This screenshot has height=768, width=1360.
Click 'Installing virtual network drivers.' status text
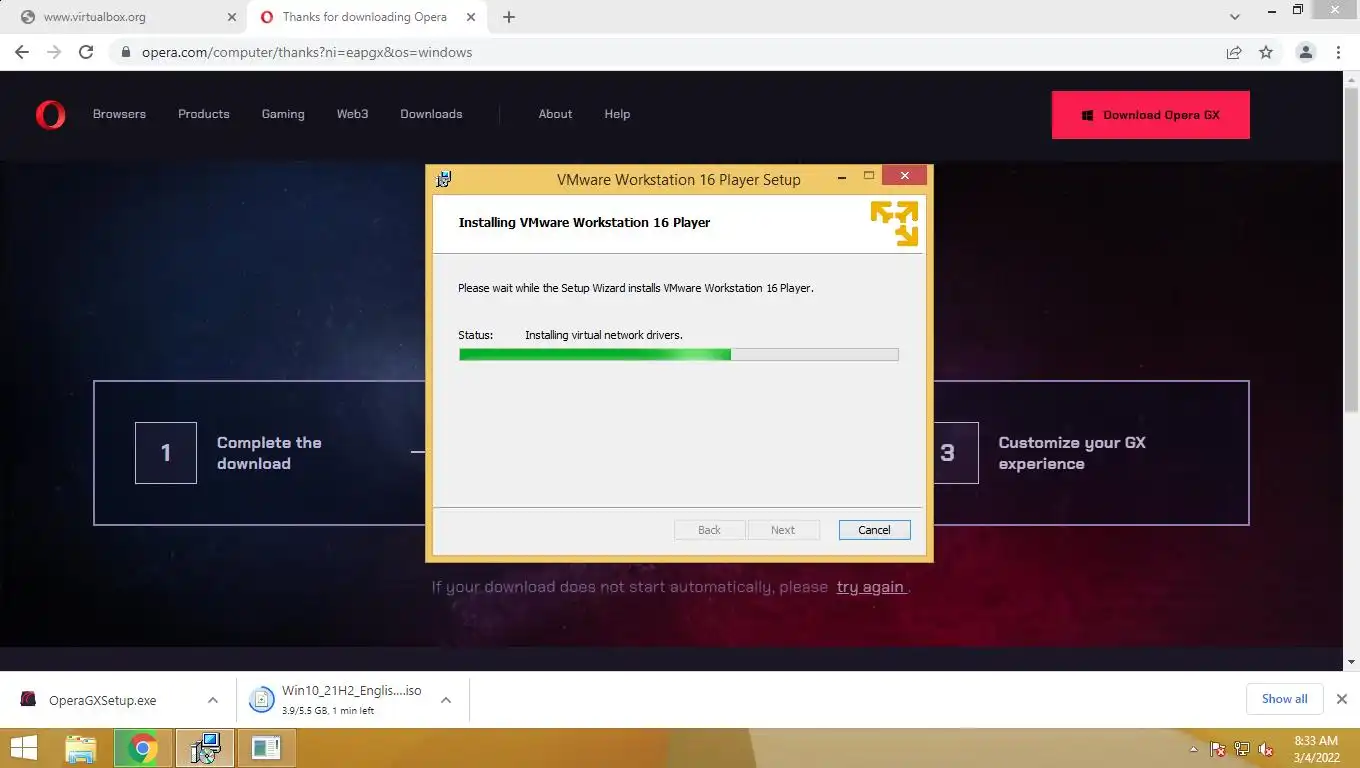point(604,335)
